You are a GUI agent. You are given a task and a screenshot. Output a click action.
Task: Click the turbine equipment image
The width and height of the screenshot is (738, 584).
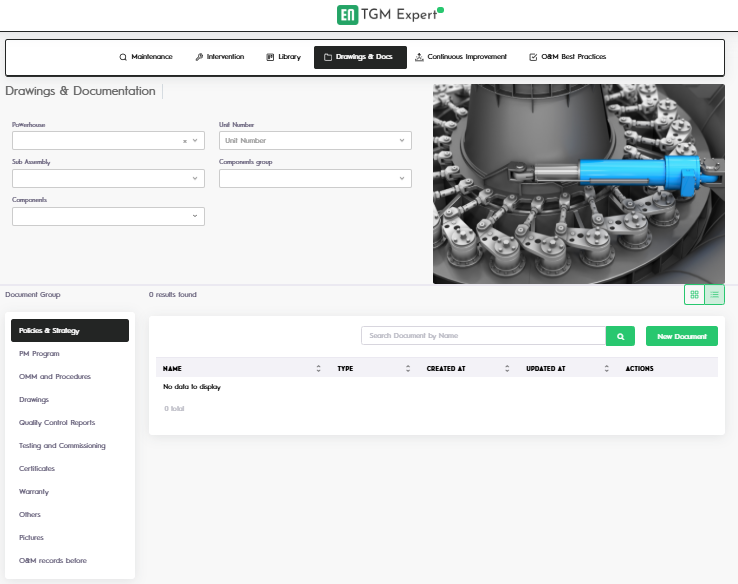[578, 183]
